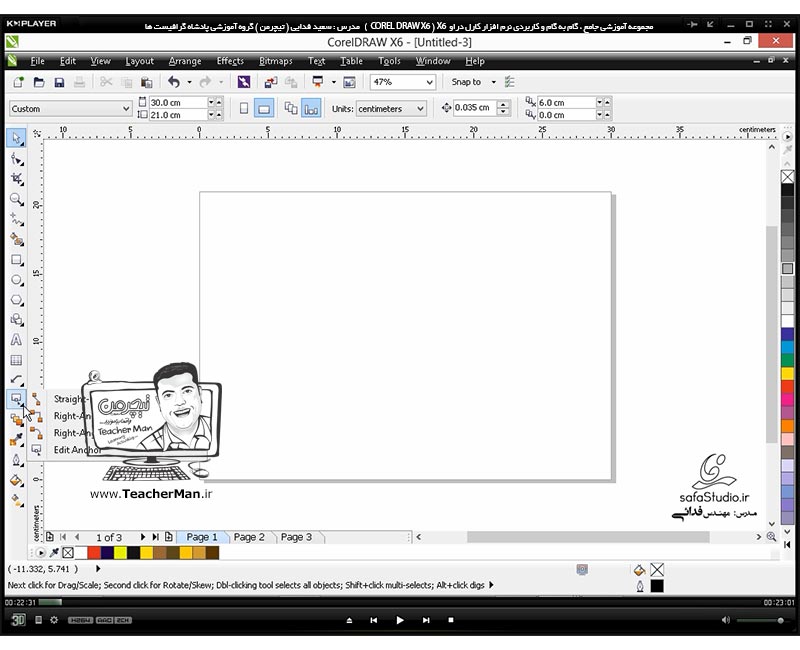Select the Crop tool in the toolbox
Viewport: 800px width, 650px height.
point(17,179)
